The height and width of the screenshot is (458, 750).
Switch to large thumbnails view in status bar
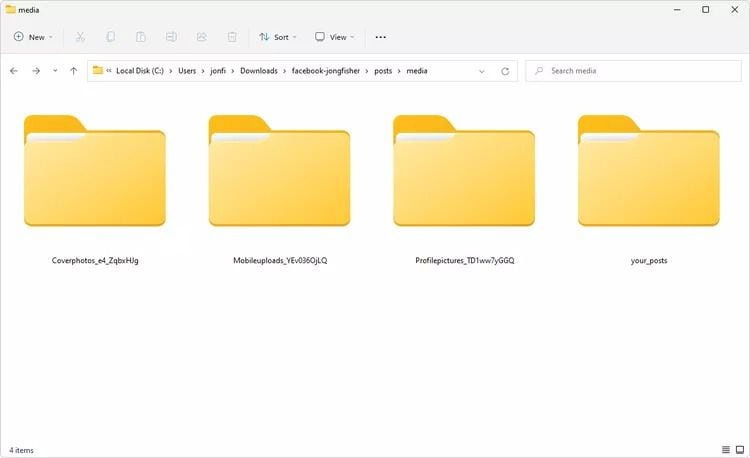point(739,450)
